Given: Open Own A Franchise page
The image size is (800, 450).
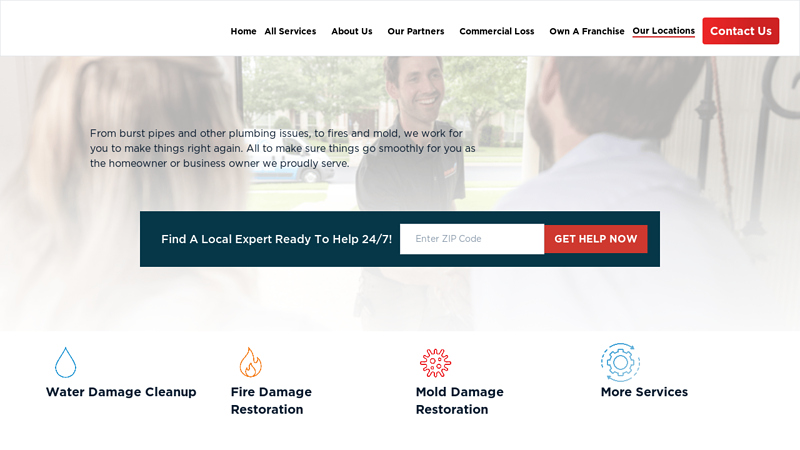Looking at the screenshot, I should click(587, 31).
